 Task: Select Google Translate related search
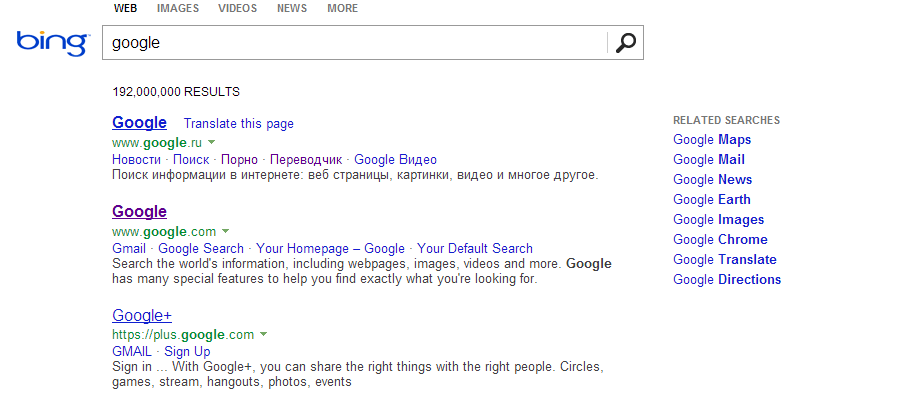tap(724, 260)
